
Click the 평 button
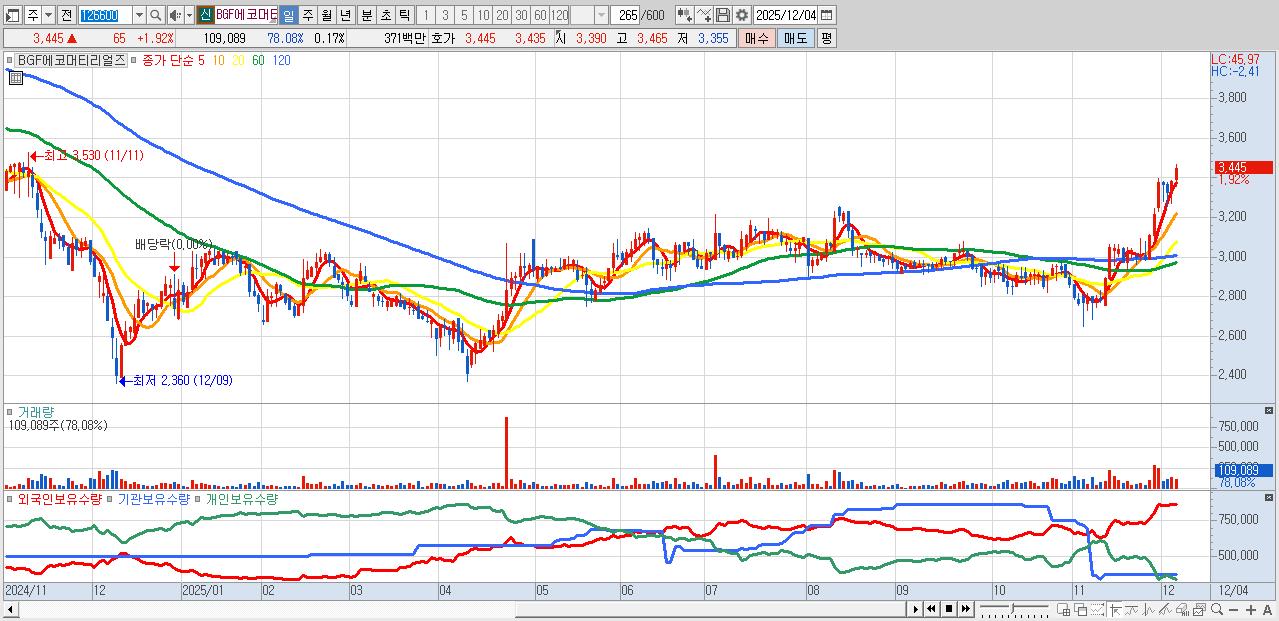tap(826, 38)
